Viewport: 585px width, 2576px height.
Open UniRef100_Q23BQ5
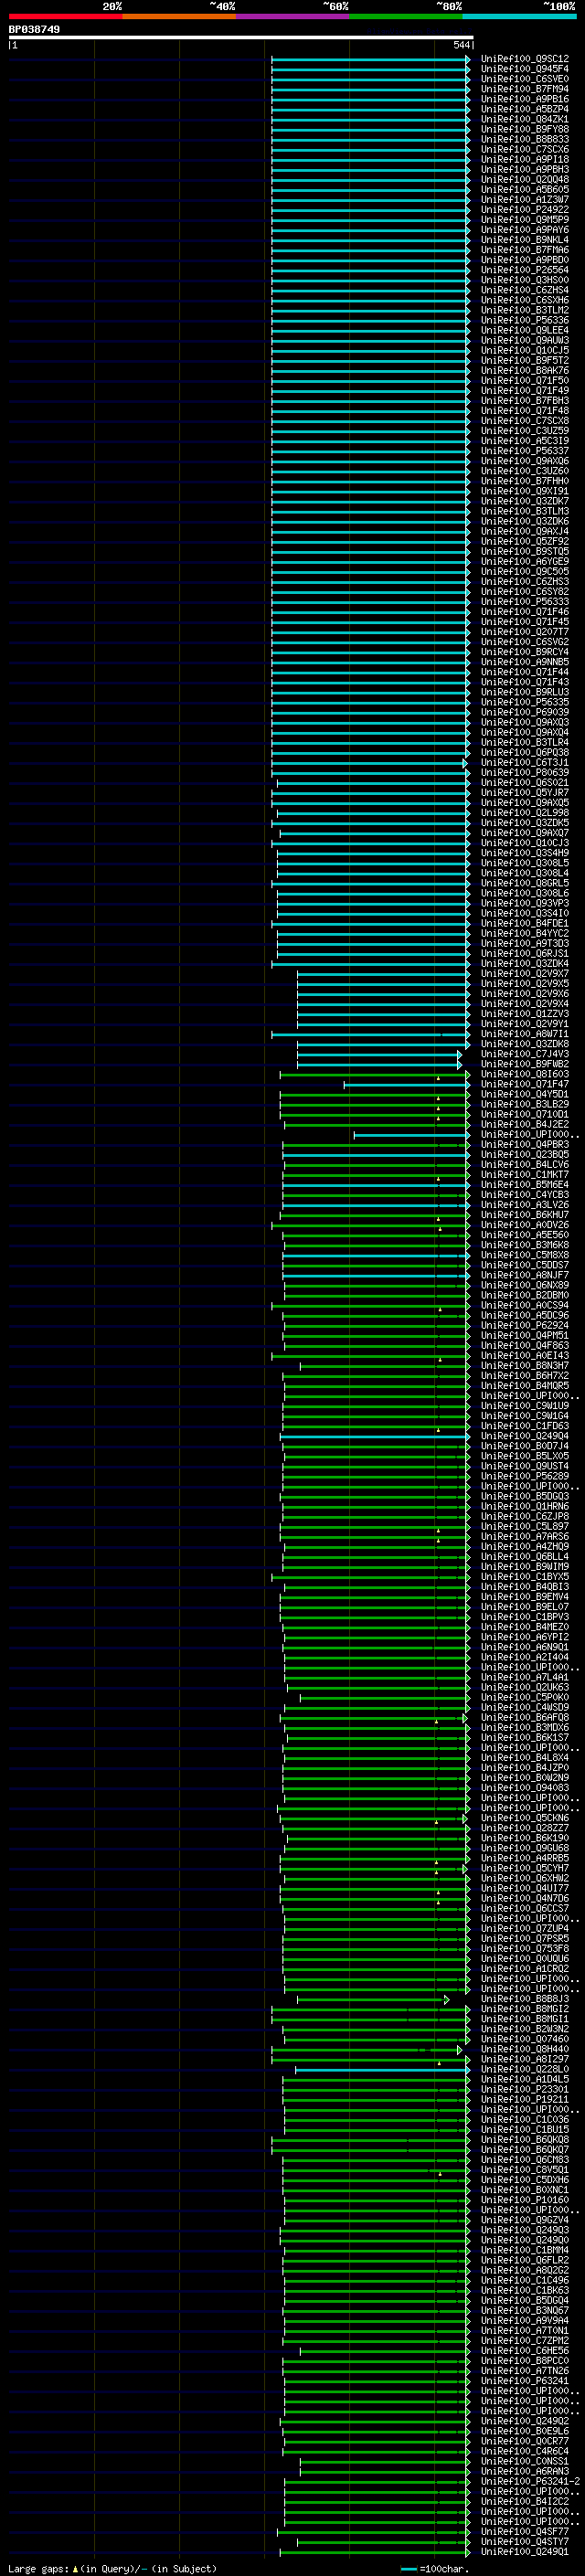524,1154
